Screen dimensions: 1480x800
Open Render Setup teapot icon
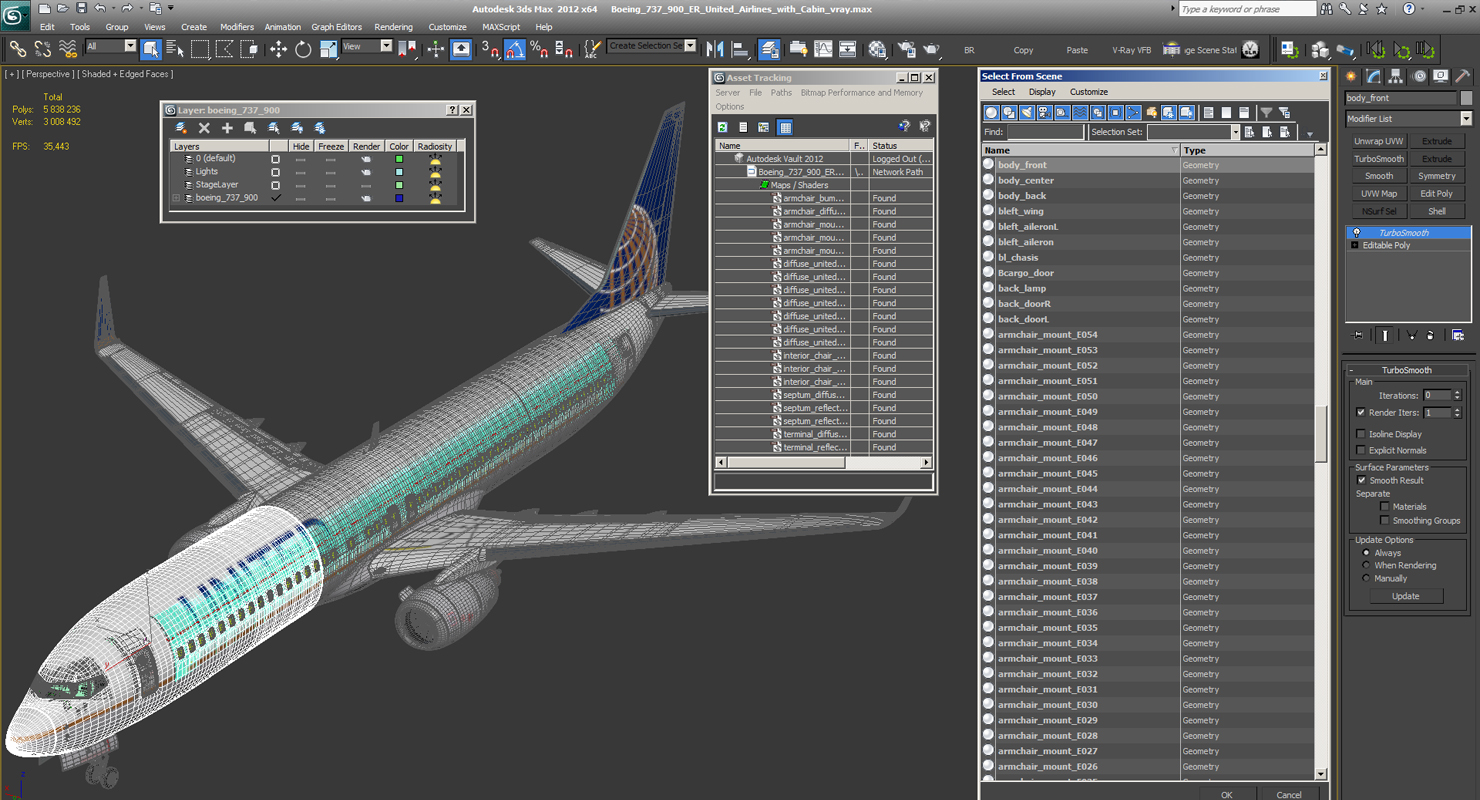(x=907, y=48)
